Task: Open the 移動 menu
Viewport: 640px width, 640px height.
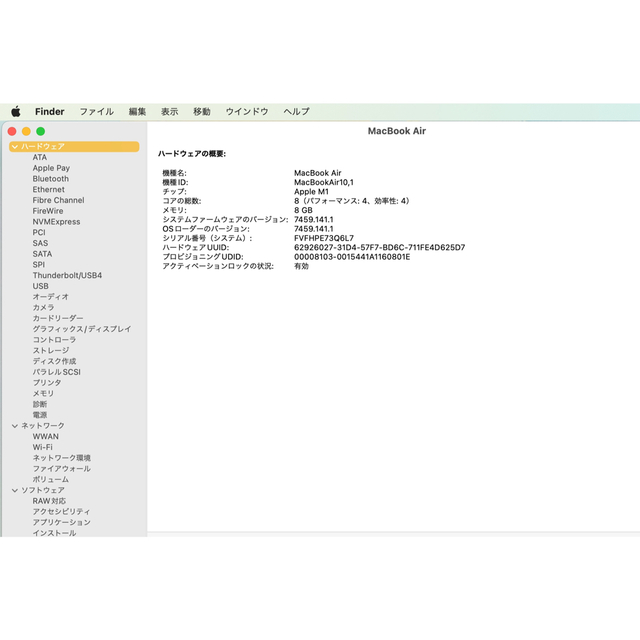Action: pos(202,111)
